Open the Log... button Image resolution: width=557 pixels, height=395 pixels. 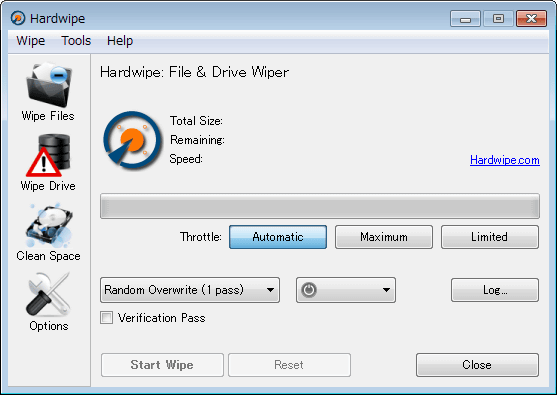(495, 290)
